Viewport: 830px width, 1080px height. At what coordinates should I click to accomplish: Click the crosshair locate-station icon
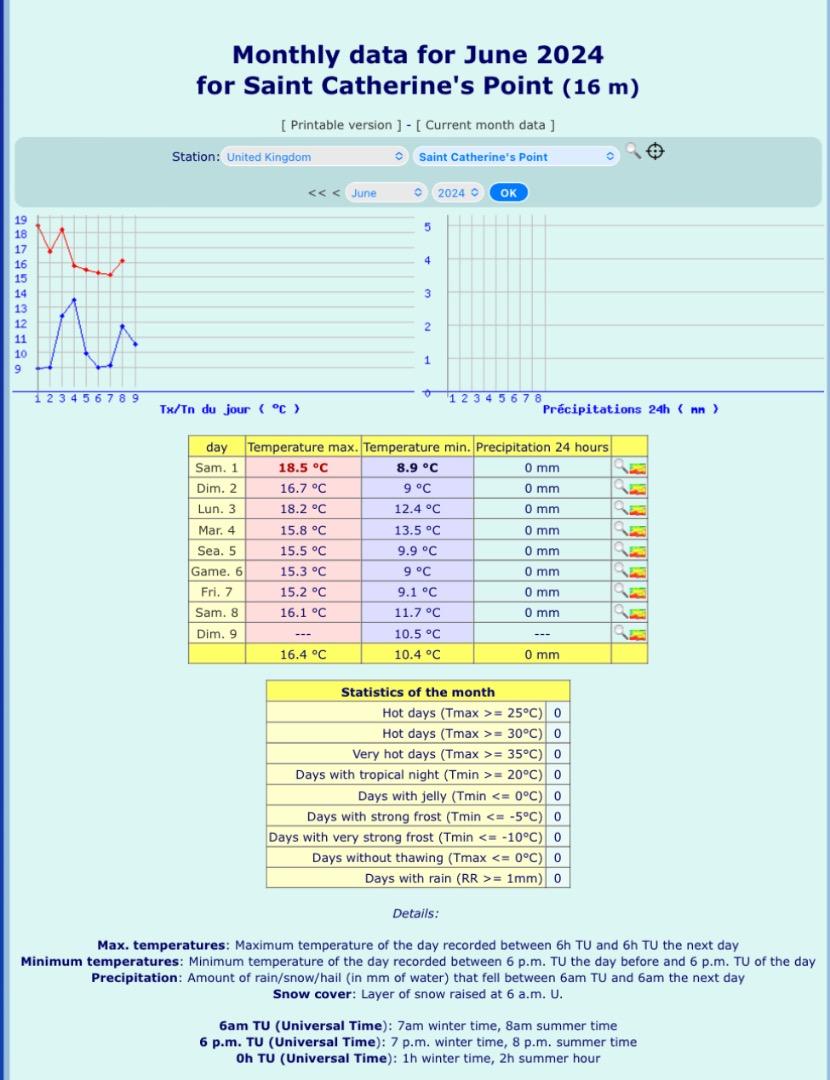[x=655, y=151]
